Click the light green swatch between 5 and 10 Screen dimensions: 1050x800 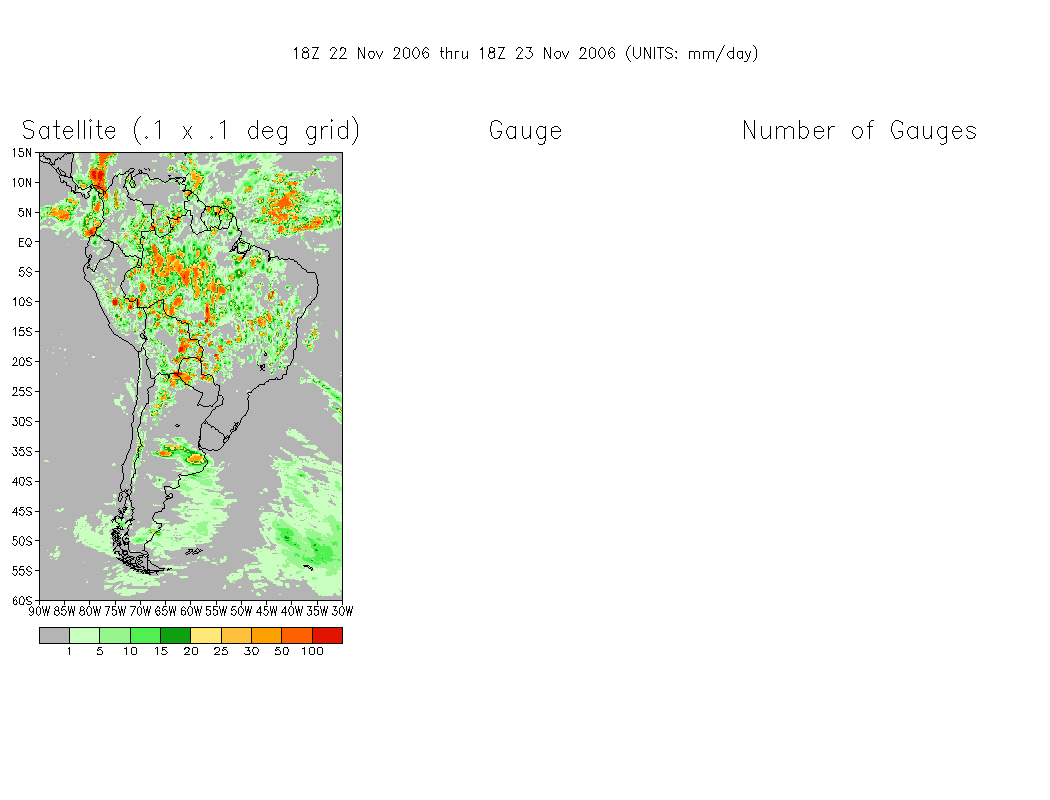tap(115, 635)
